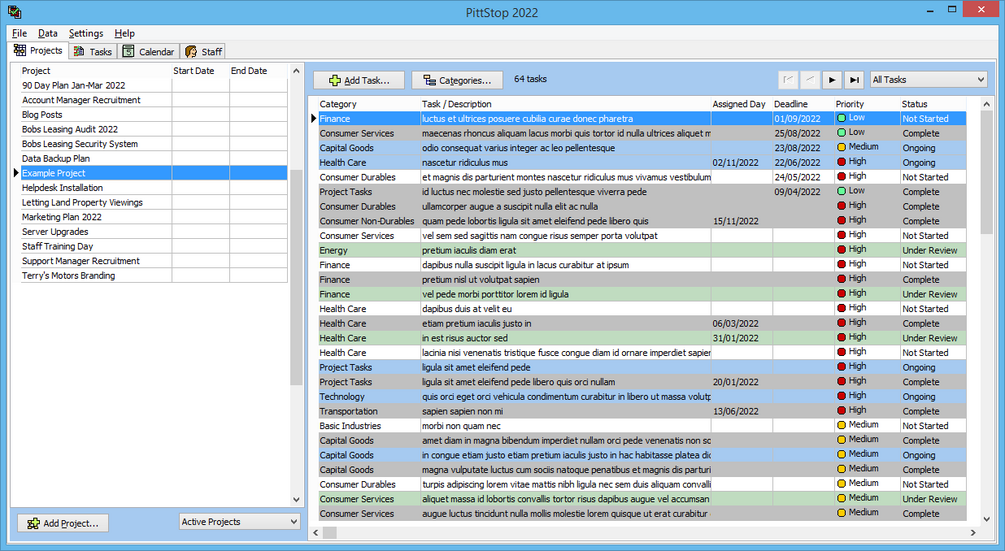This screenshot has width=1005, height=551.
Task: Click the PittStop app icon in title bar
Action: 14,12
